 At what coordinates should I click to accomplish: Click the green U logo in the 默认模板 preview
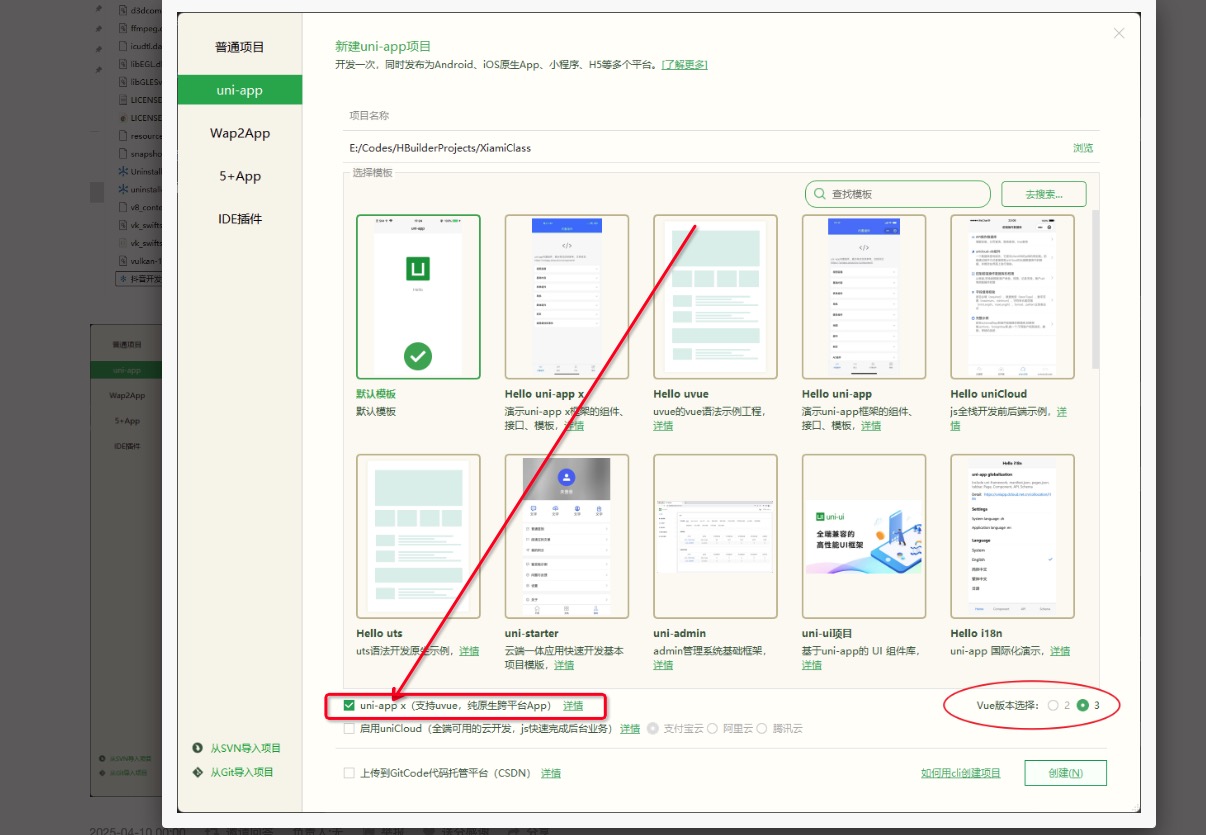point(418,268)
